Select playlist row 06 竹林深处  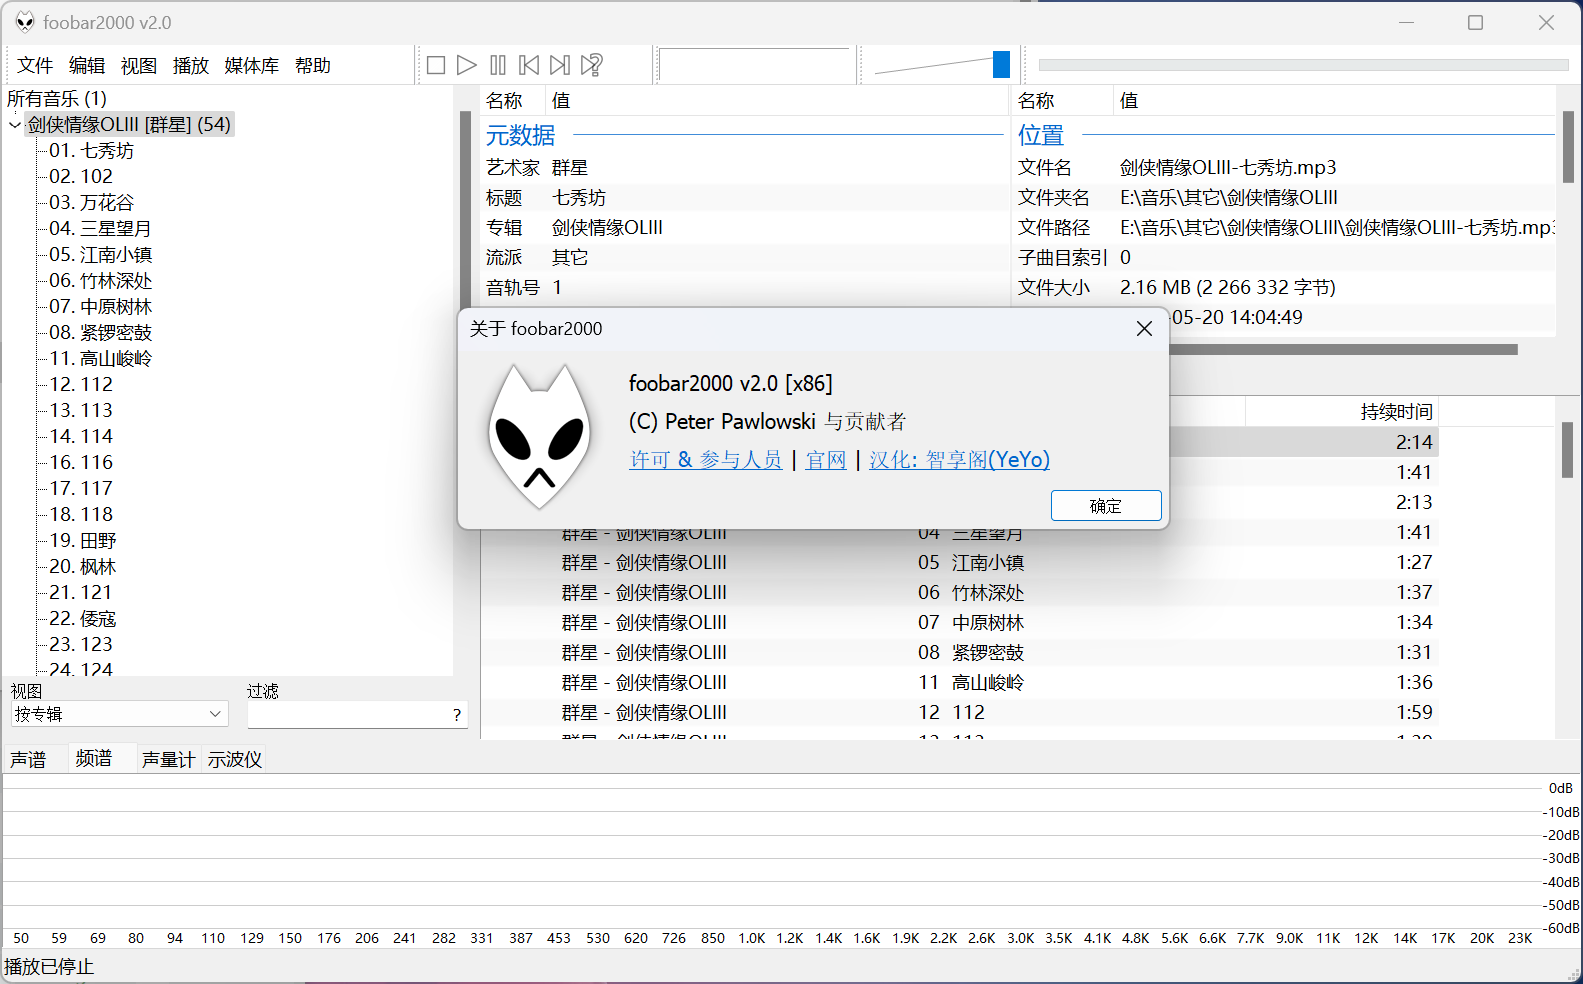[x=960, y=592]
